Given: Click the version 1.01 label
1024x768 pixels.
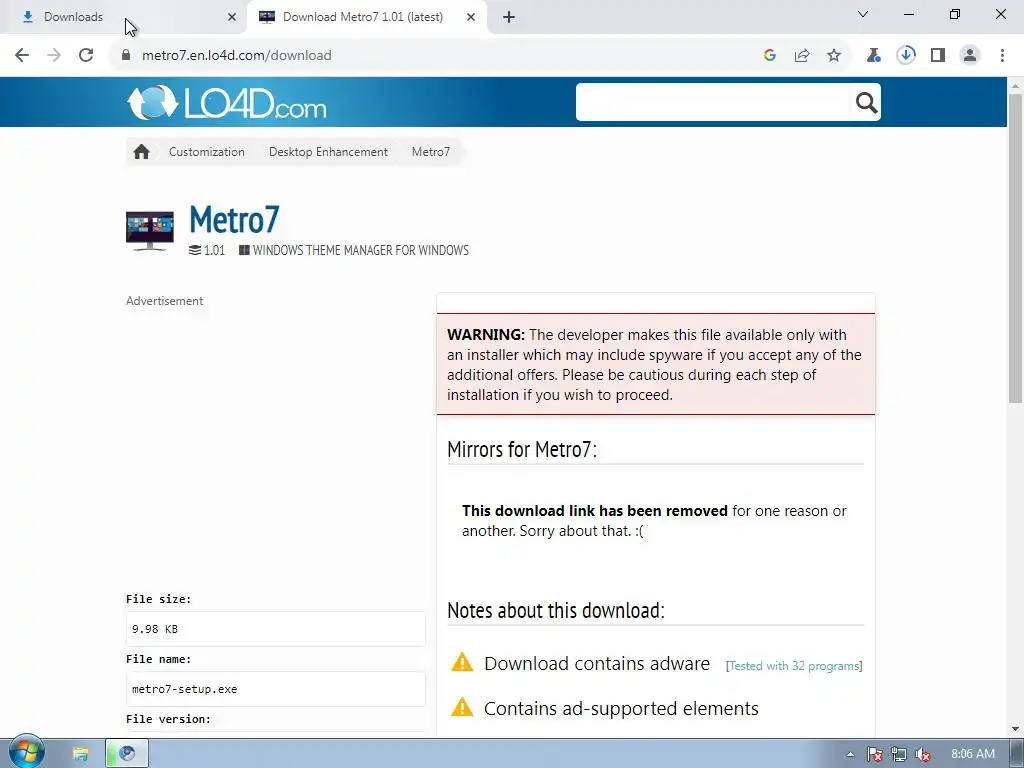Looking at the screenshot, I should click(x=207, y=250).
